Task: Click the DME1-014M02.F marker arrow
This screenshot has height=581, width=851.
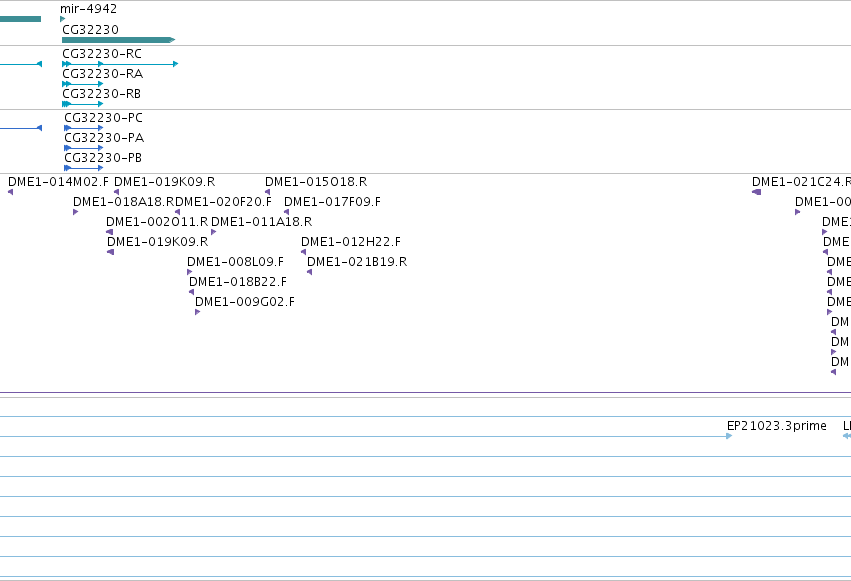Action: click(10, 192)
